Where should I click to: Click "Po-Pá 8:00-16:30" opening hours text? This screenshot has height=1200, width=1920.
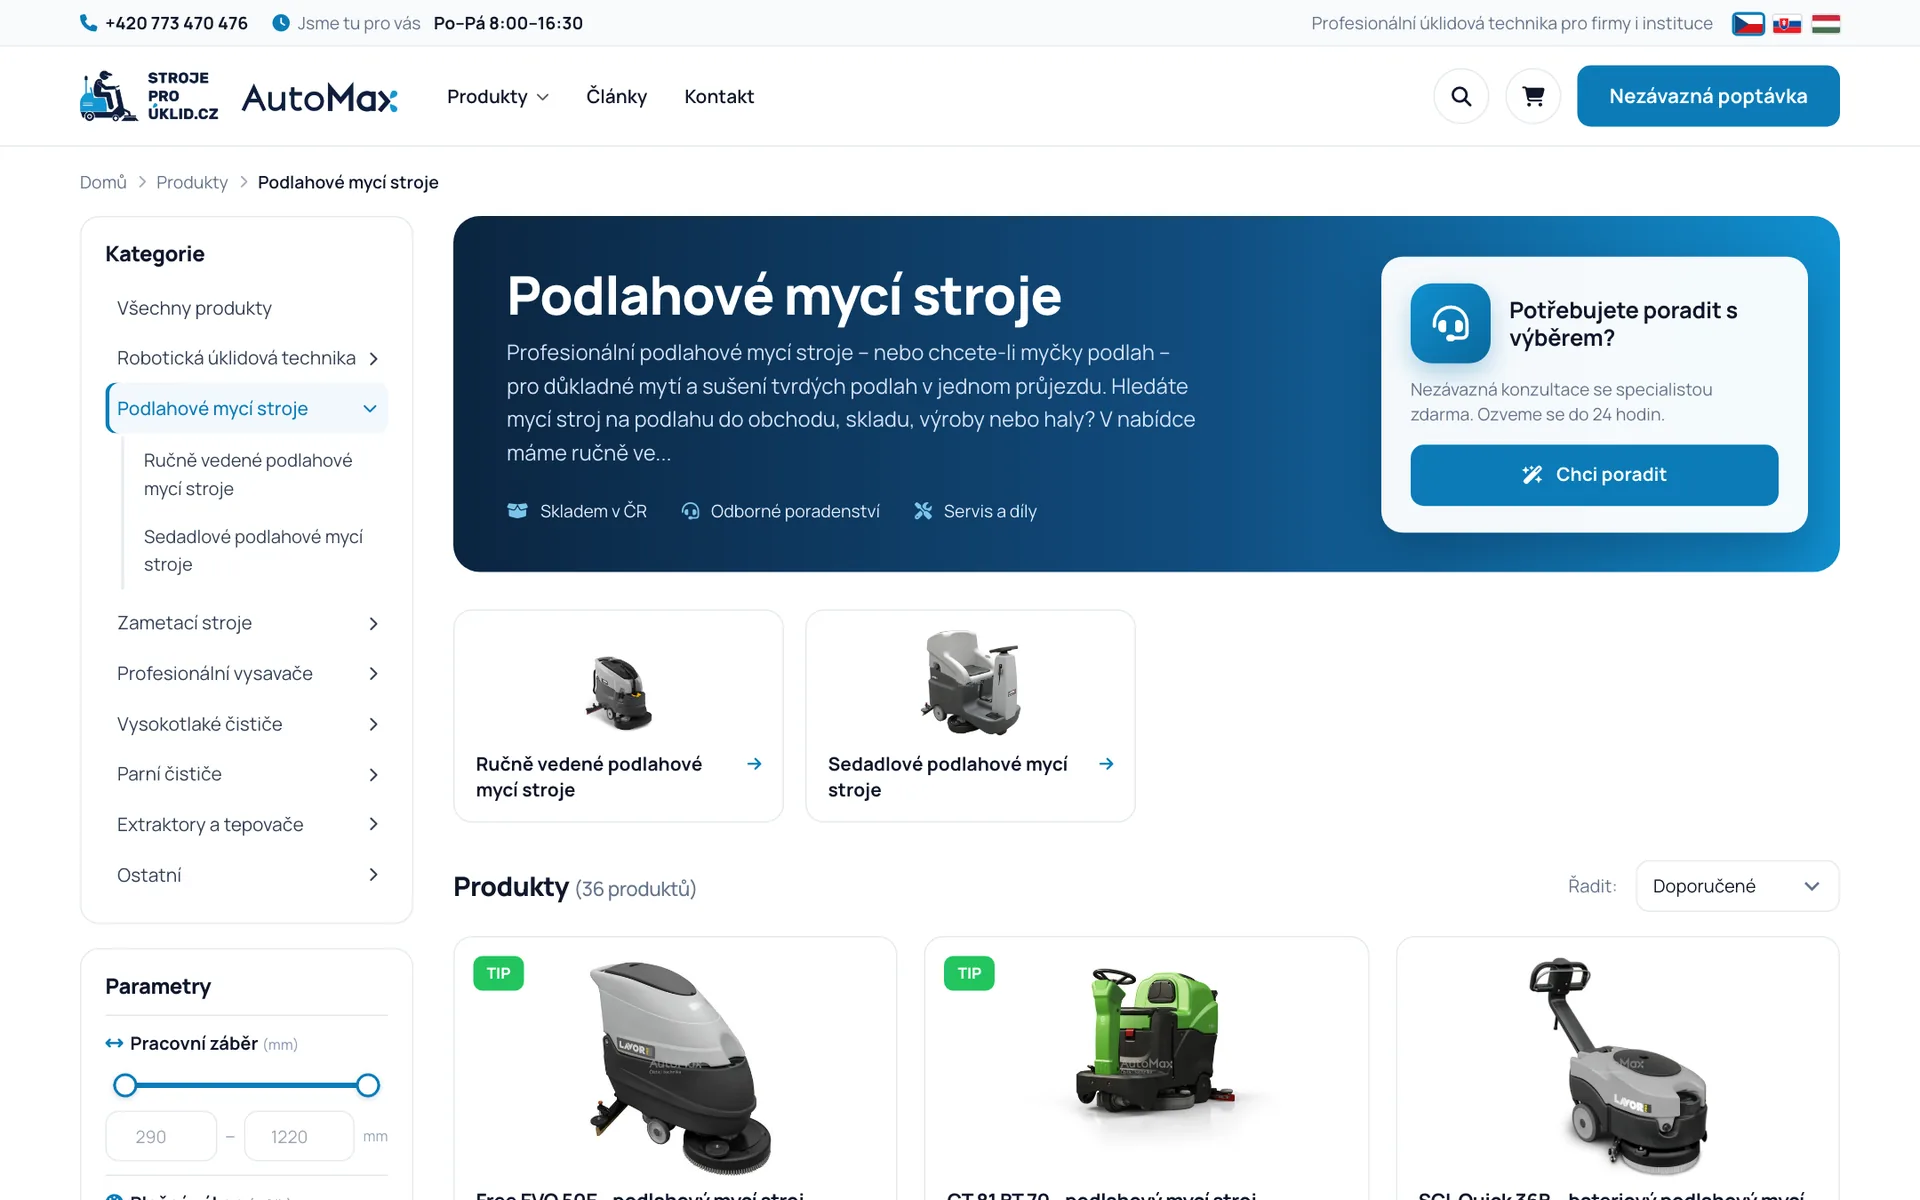pyautogui.click(x=508, y=23)
